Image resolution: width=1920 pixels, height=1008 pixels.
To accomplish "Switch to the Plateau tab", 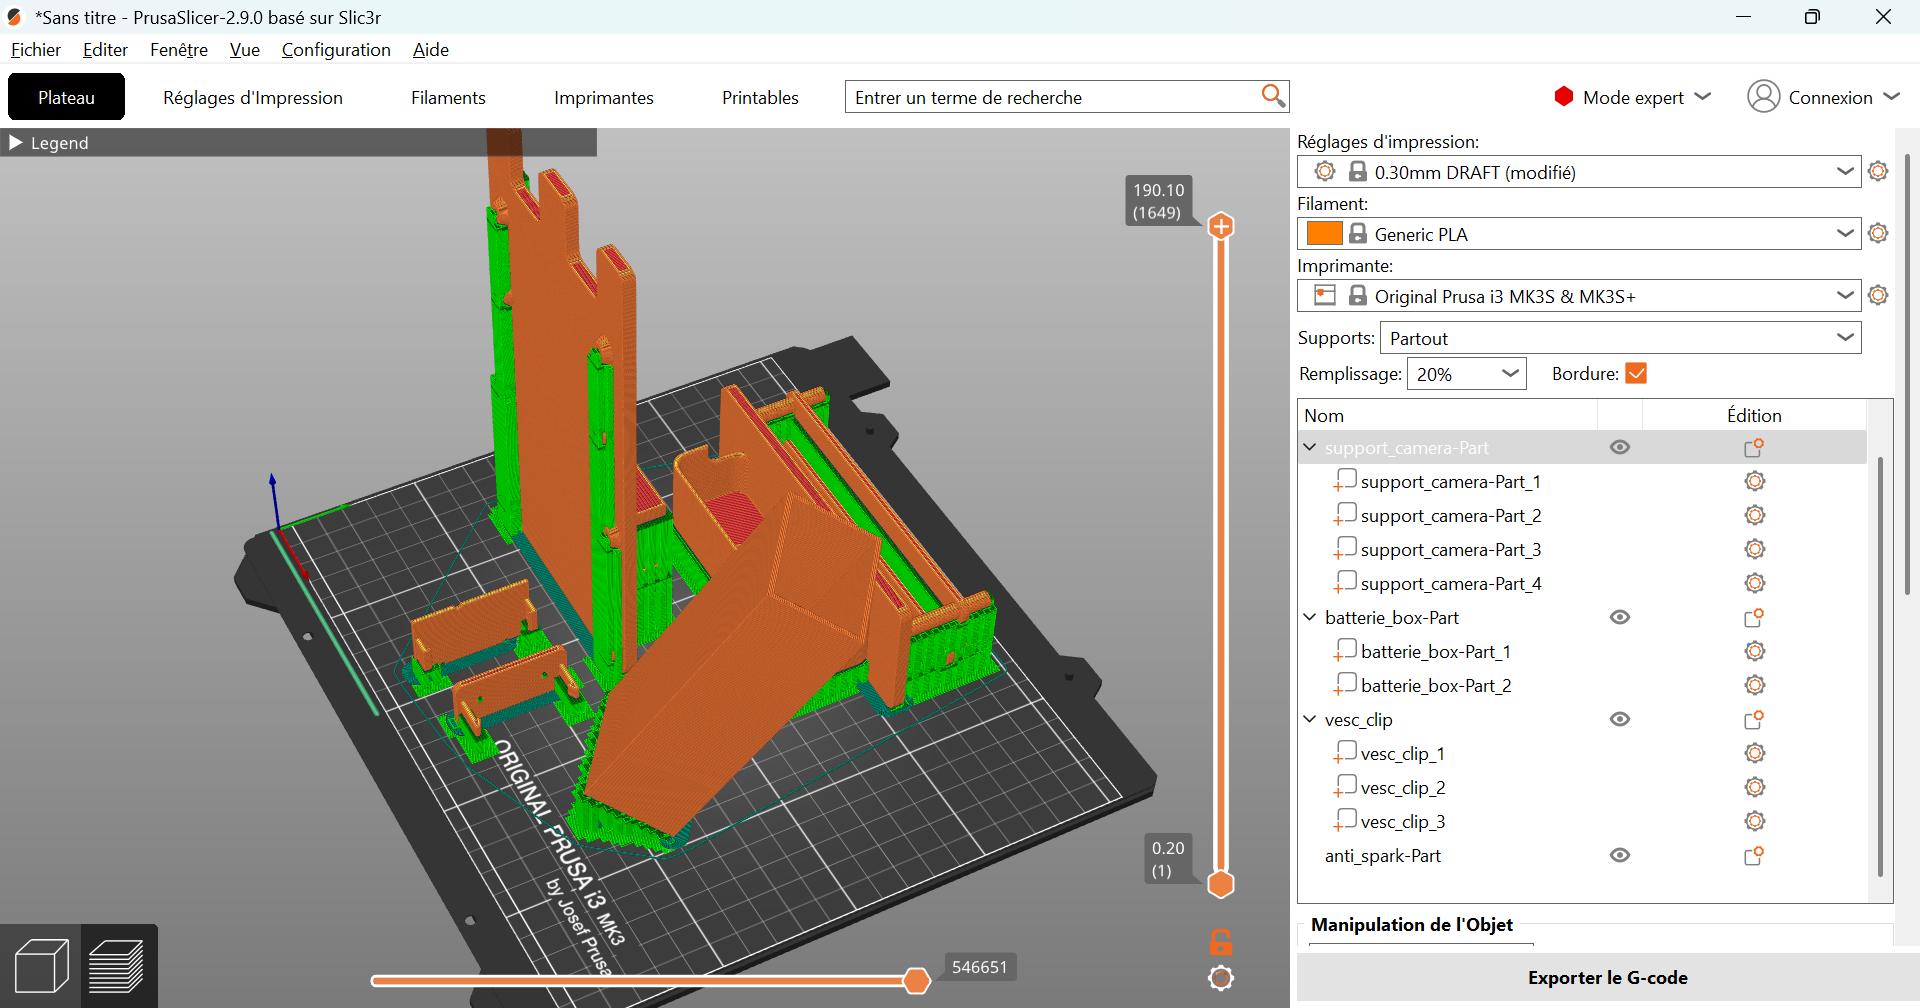I will click(66, 97).
